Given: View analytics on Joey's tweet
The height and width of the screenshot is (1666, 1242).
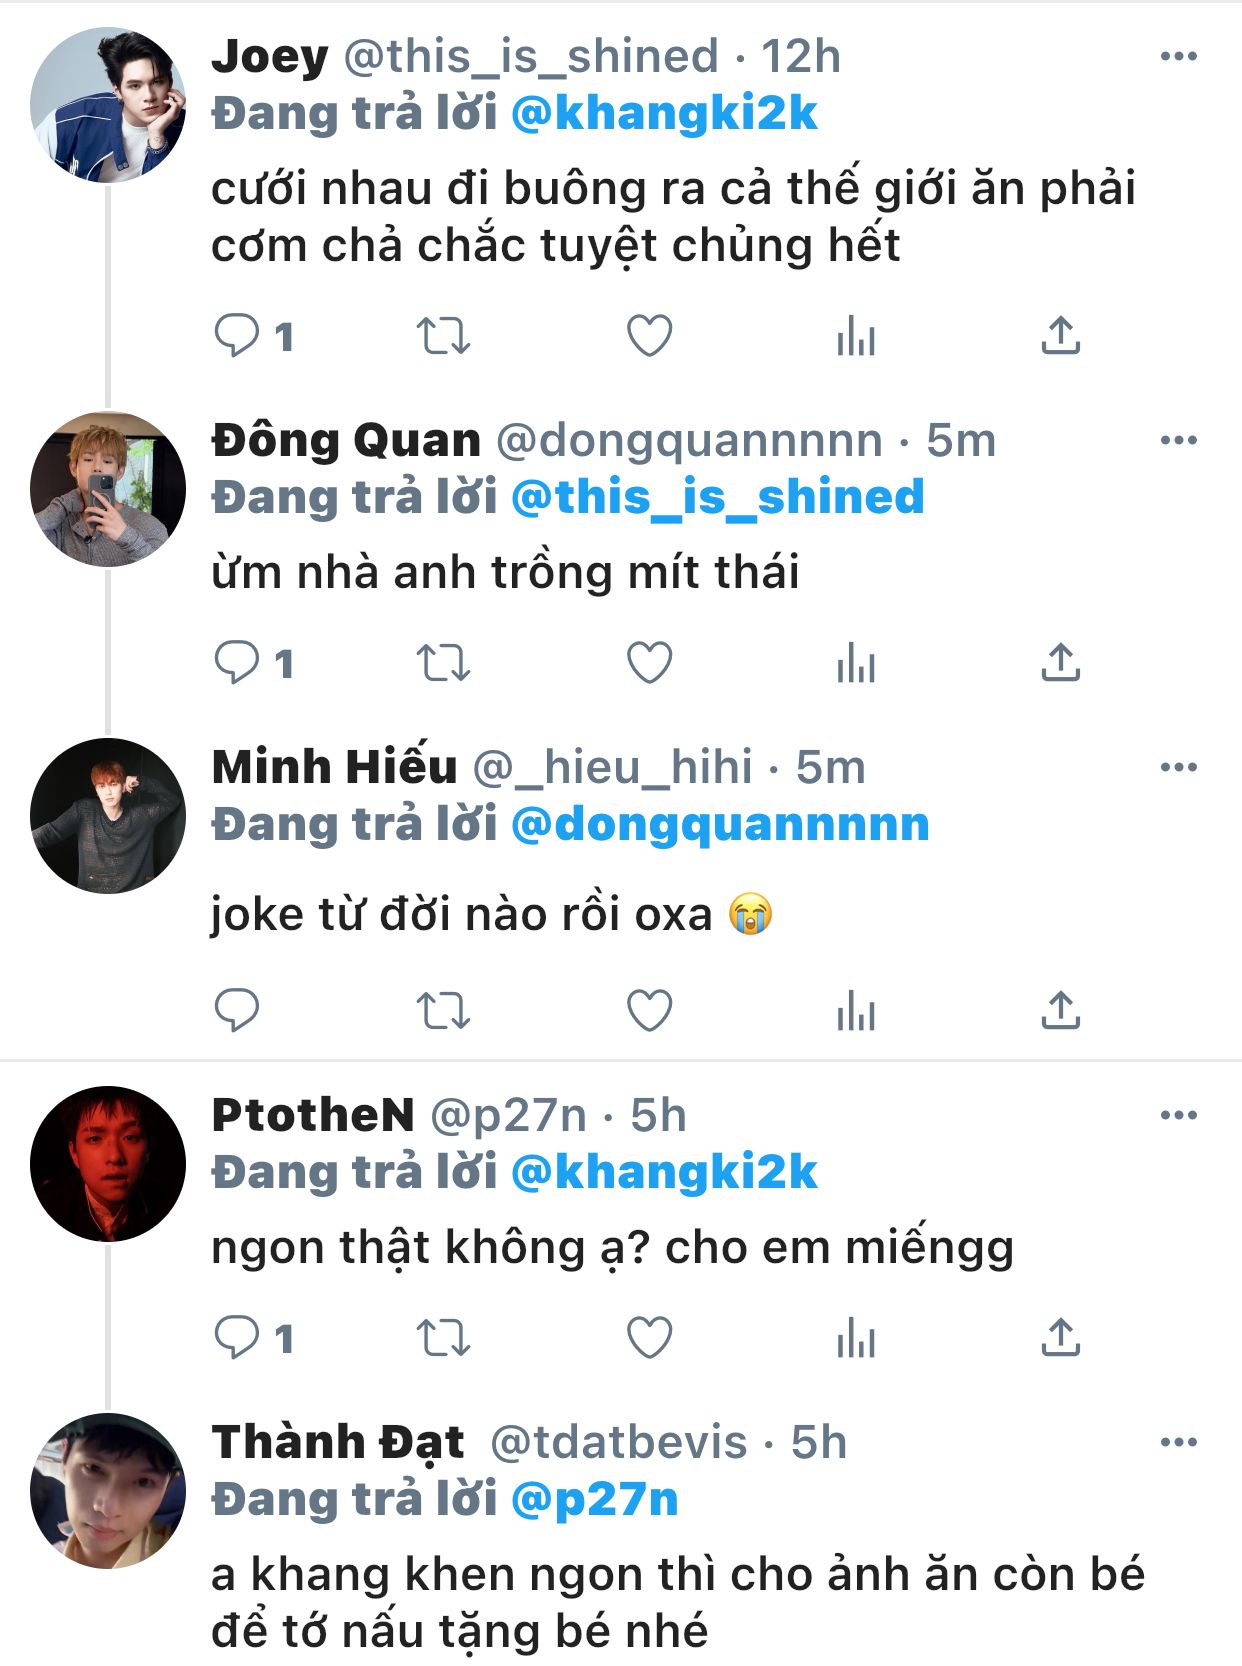Looking at the screenshot, I should (855, 336).
